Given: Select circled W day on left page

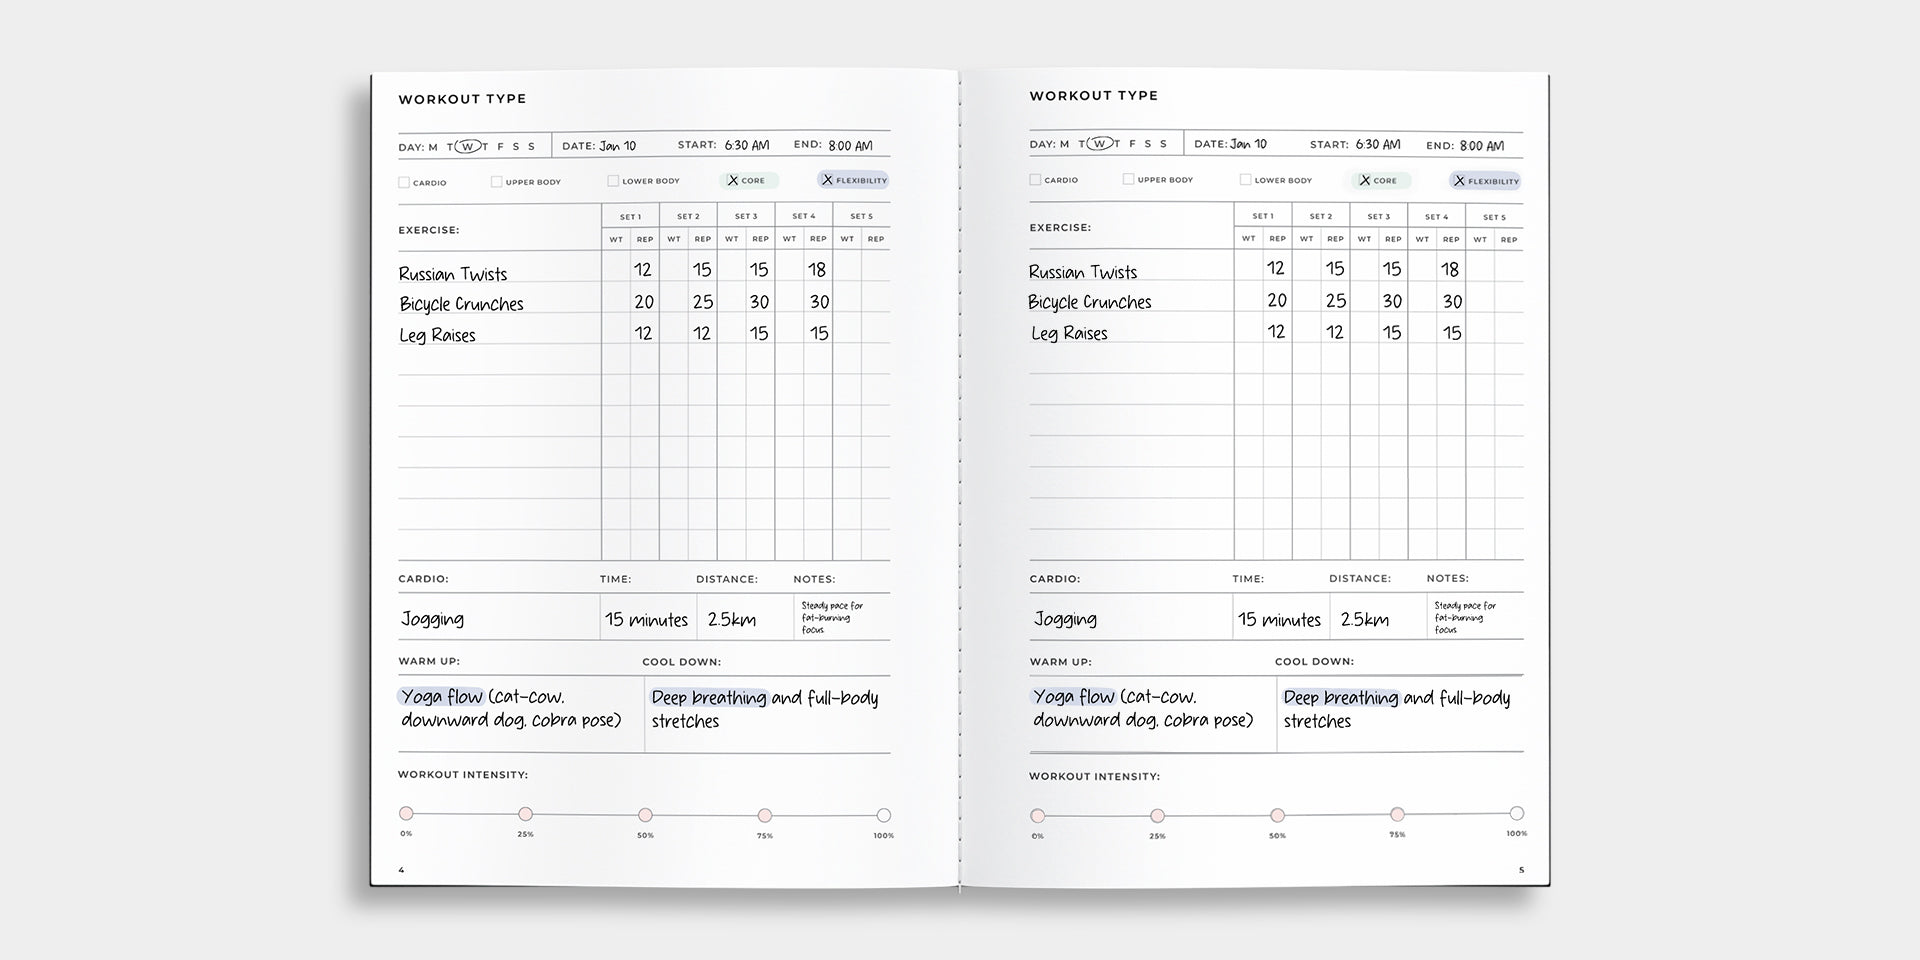Looking at the screenshot, I should click(467, 147).
